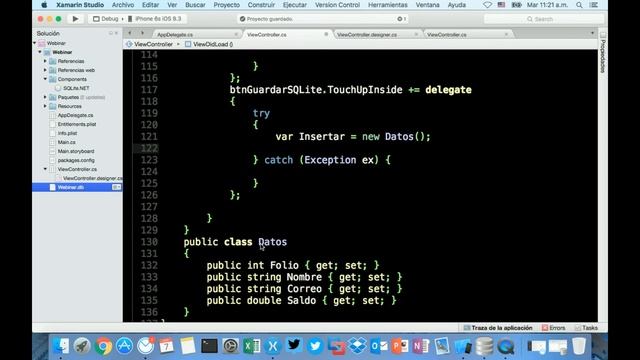Select the Webinar.db file row
Screen dimensions: 640x360
pyautogui.click(x=77, y=187)
